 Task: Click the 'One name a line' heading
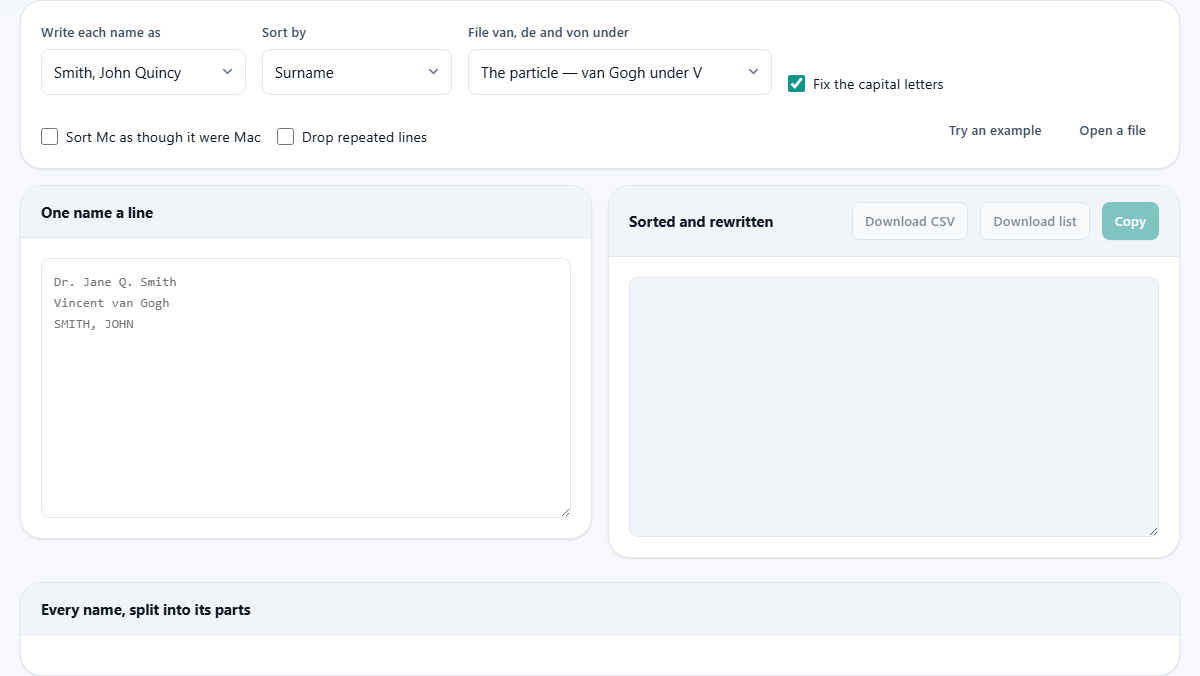pyautogui.click(x=97, y=212)
